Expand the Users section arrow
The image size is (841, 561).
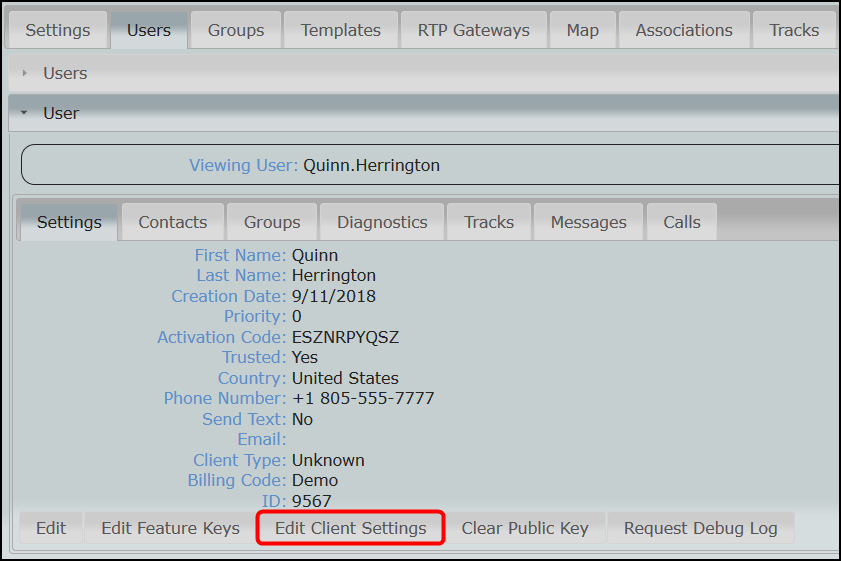pos(25,74)
